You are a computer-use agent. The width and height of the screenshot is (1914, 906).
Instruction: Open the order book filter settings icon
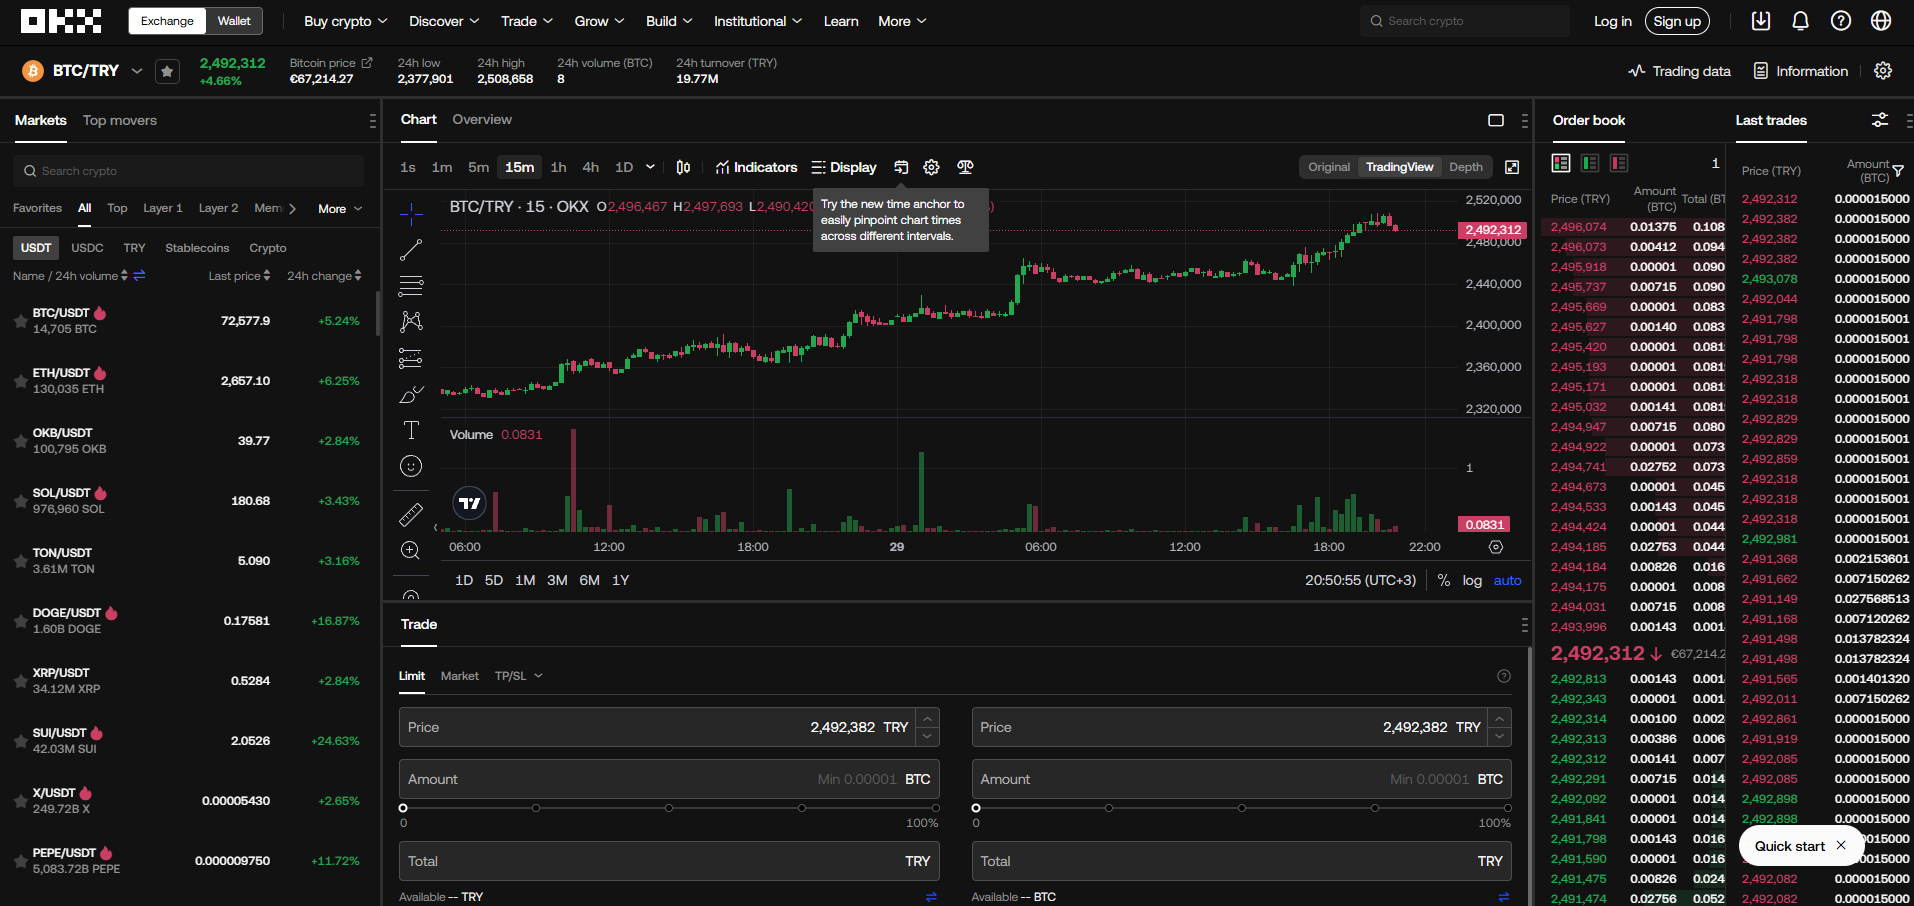pyautogui.click(x=1880, y=120)
